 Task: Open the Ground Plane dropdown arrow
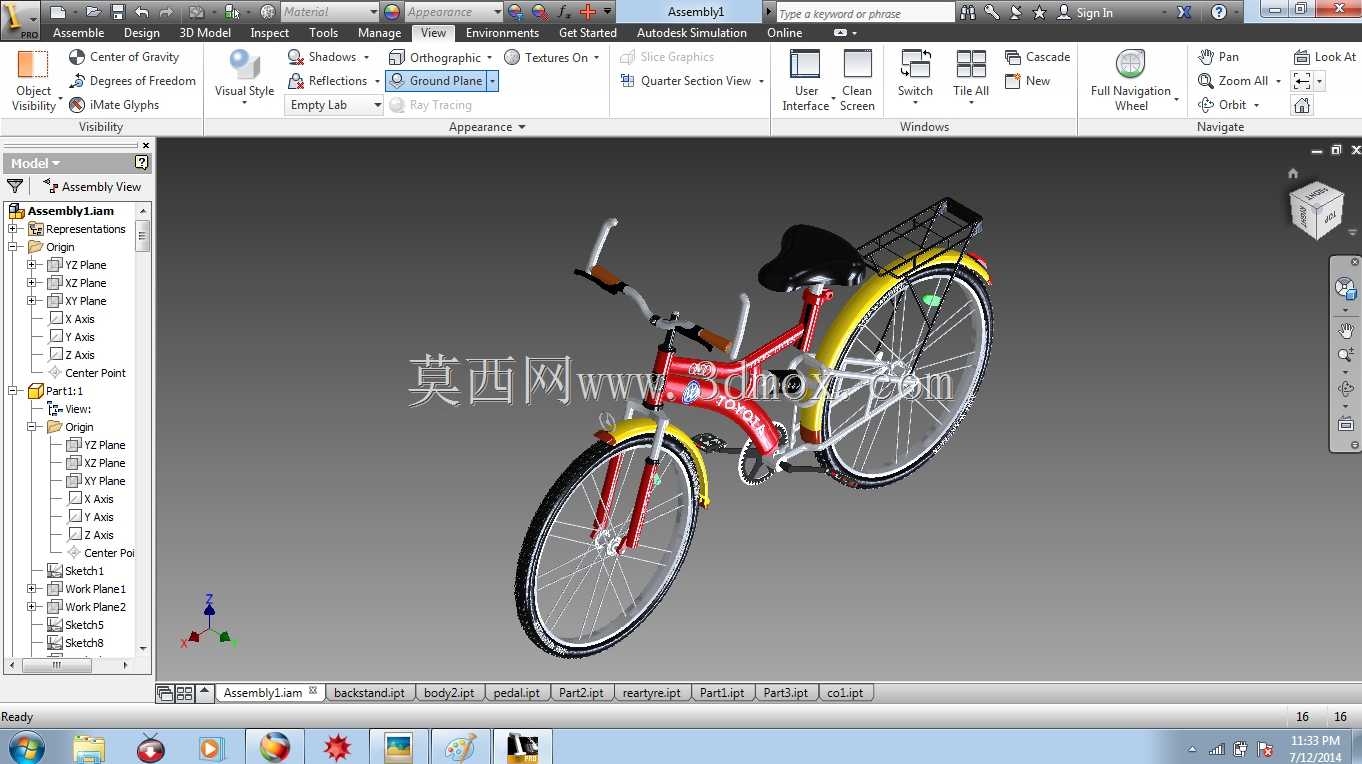492,81
